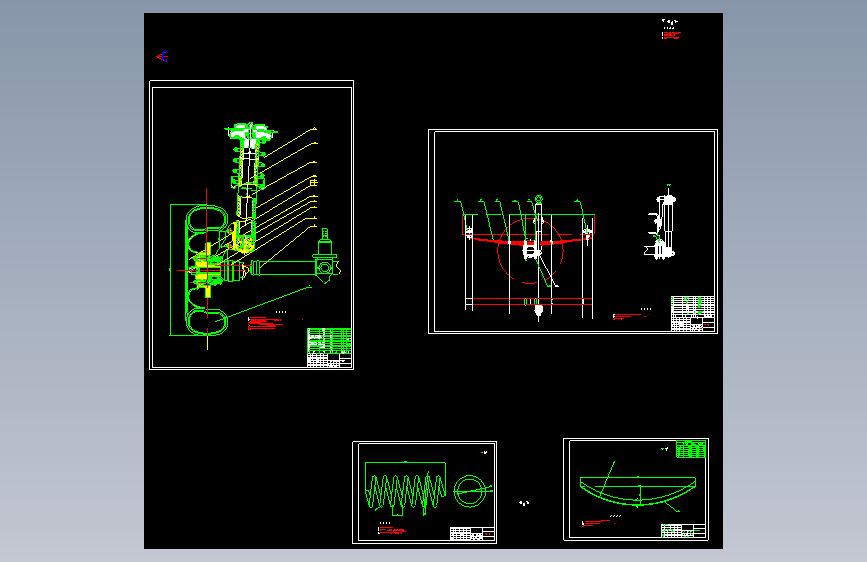Click the title block of the coil spring sheet
This screenshot has height=562, width=867.
pyautogui.click(x=472, y=534)
